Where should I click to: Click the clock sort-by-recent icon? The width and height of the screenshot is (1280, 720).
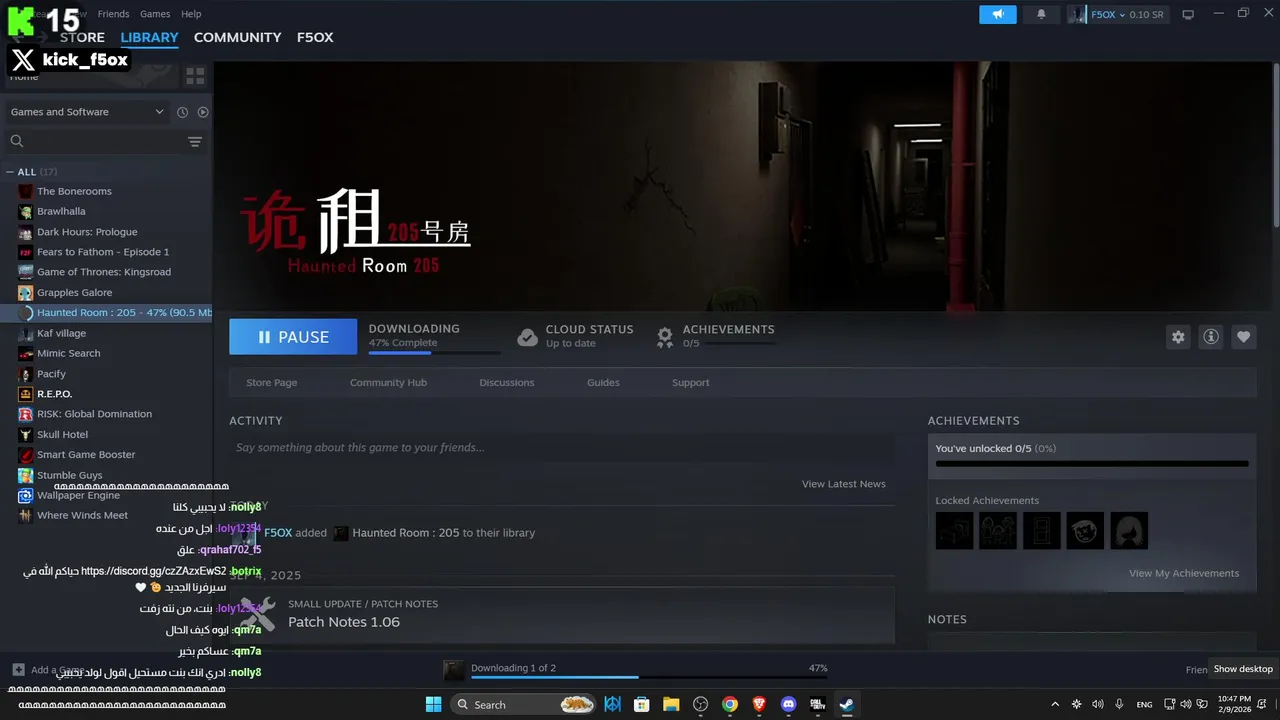coord(182,112)
